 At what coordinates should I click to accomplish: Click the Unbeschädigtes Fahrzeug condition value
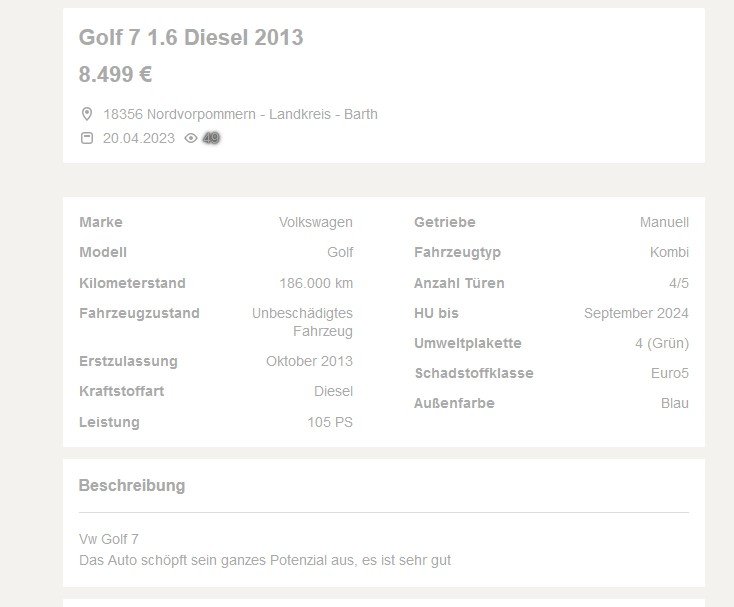tap(302, 322)
